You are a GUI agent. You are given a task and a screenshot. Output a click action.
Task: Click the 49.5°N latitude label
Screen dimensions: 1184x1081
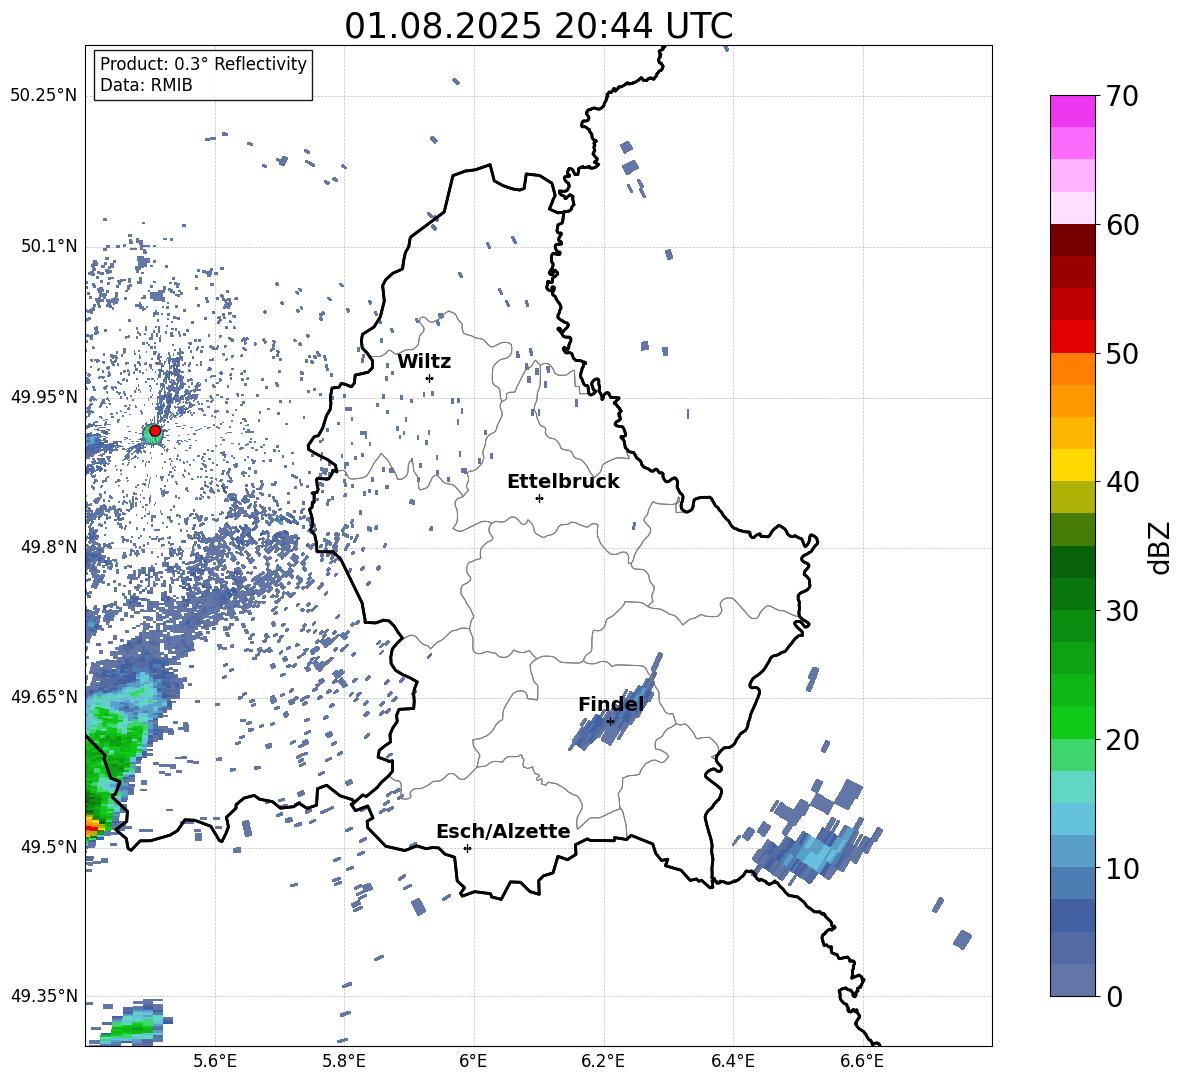click(x=49, y=846)
